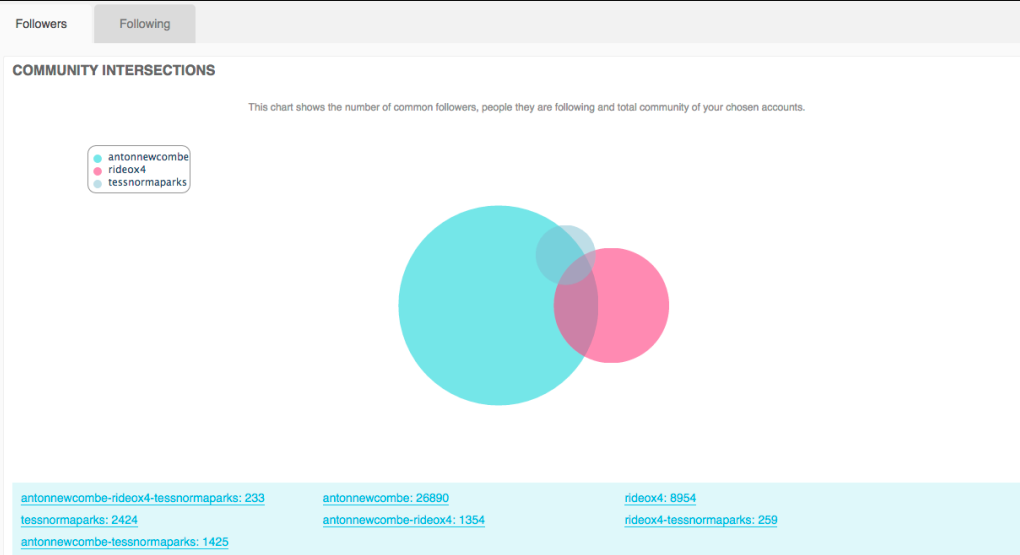Click the chart description sentence
The height and width of the screenshot is (555, 1020).
pyautogui.click(x=526, y=107)
